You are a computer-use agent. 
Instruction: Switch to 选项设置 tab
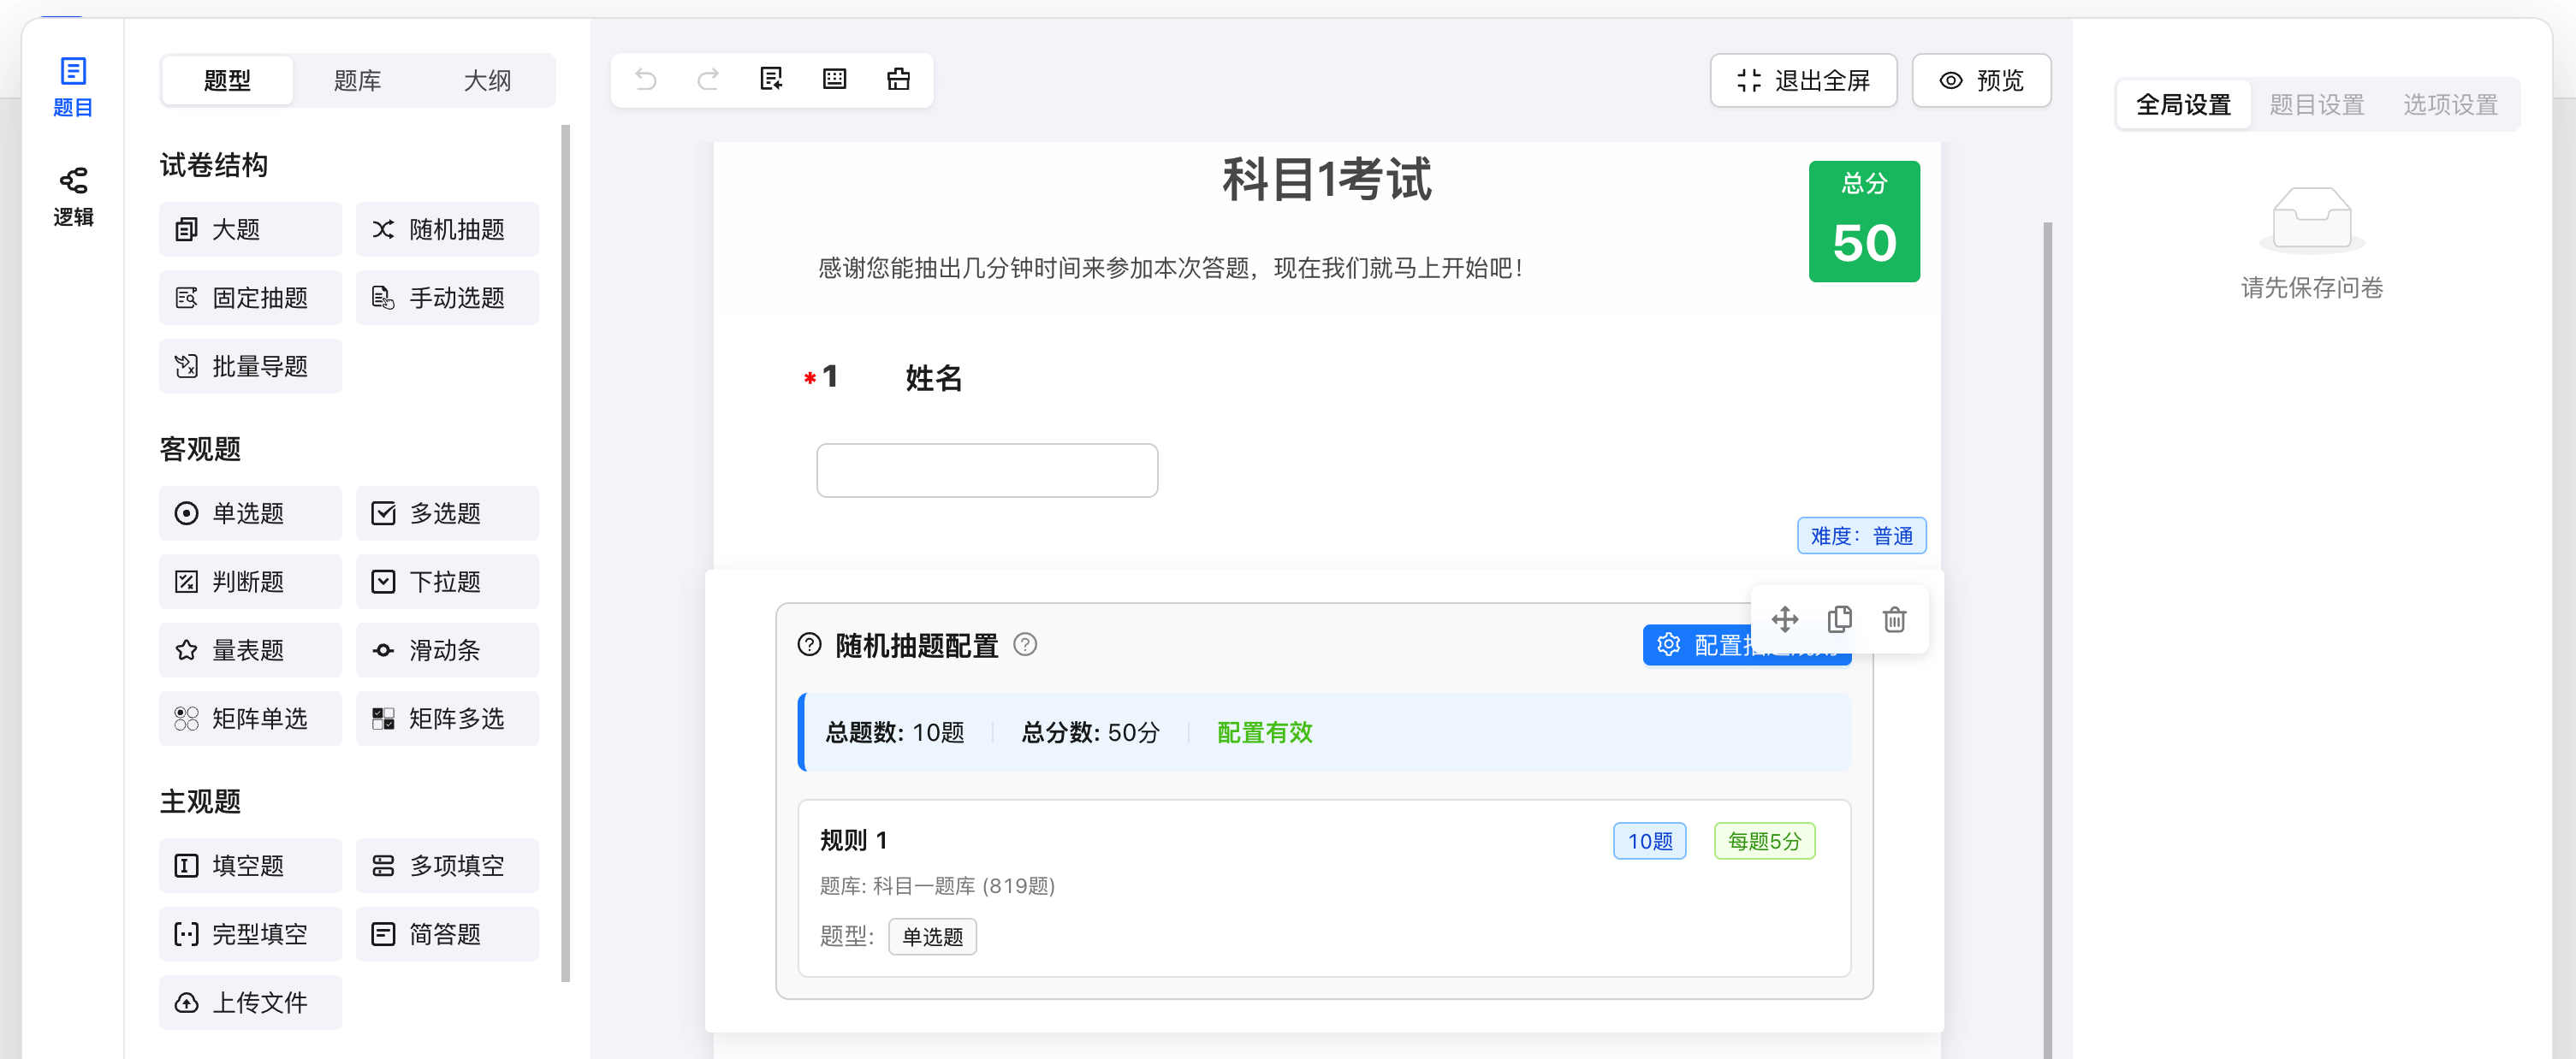[2450, 104]
